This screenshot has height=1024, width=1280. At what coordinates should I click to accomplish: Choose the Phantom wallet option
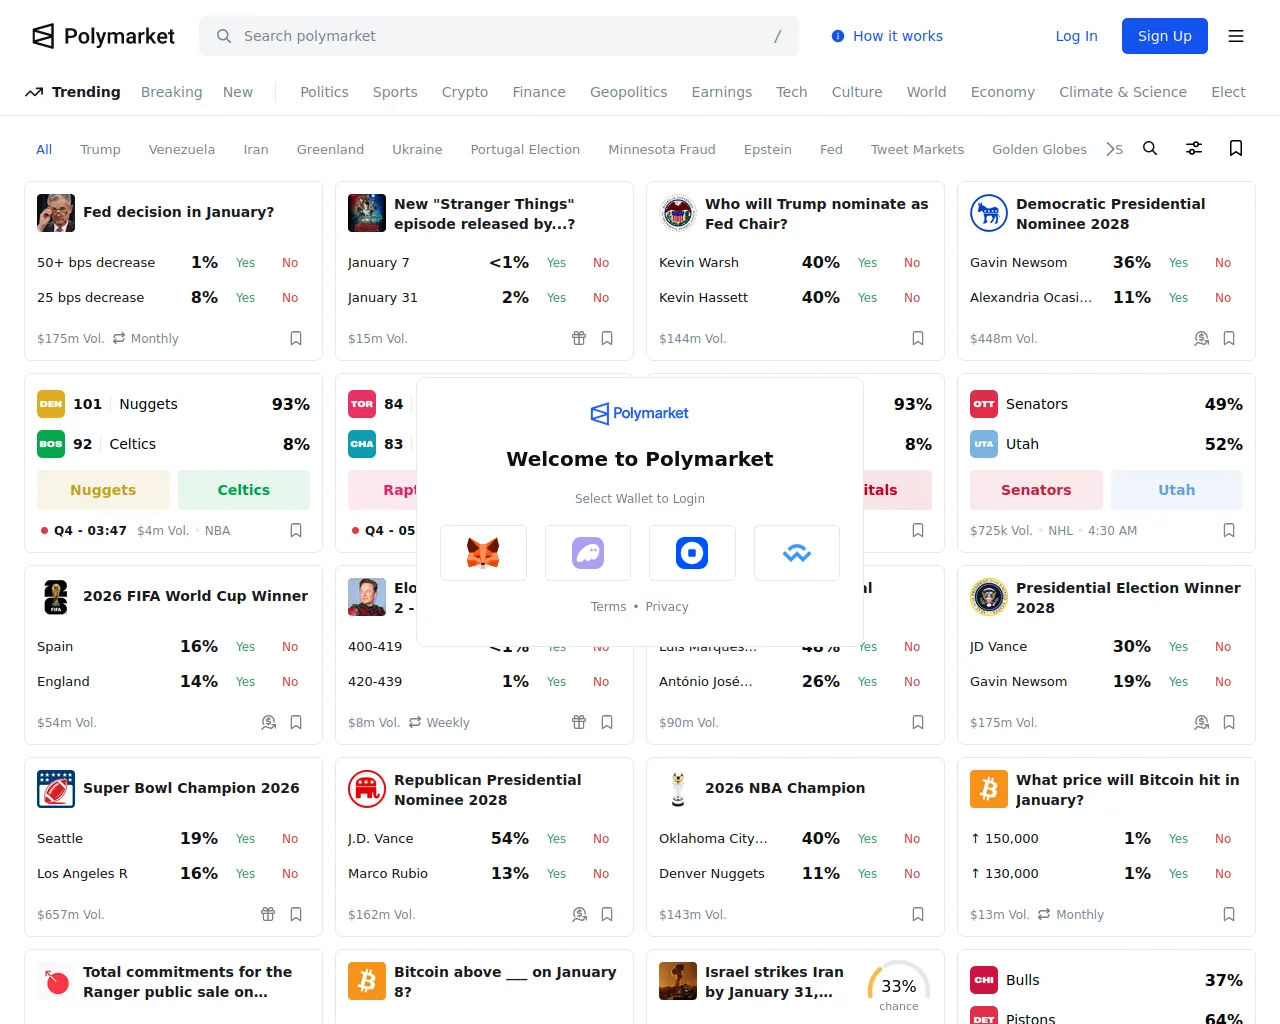[588, 553]
